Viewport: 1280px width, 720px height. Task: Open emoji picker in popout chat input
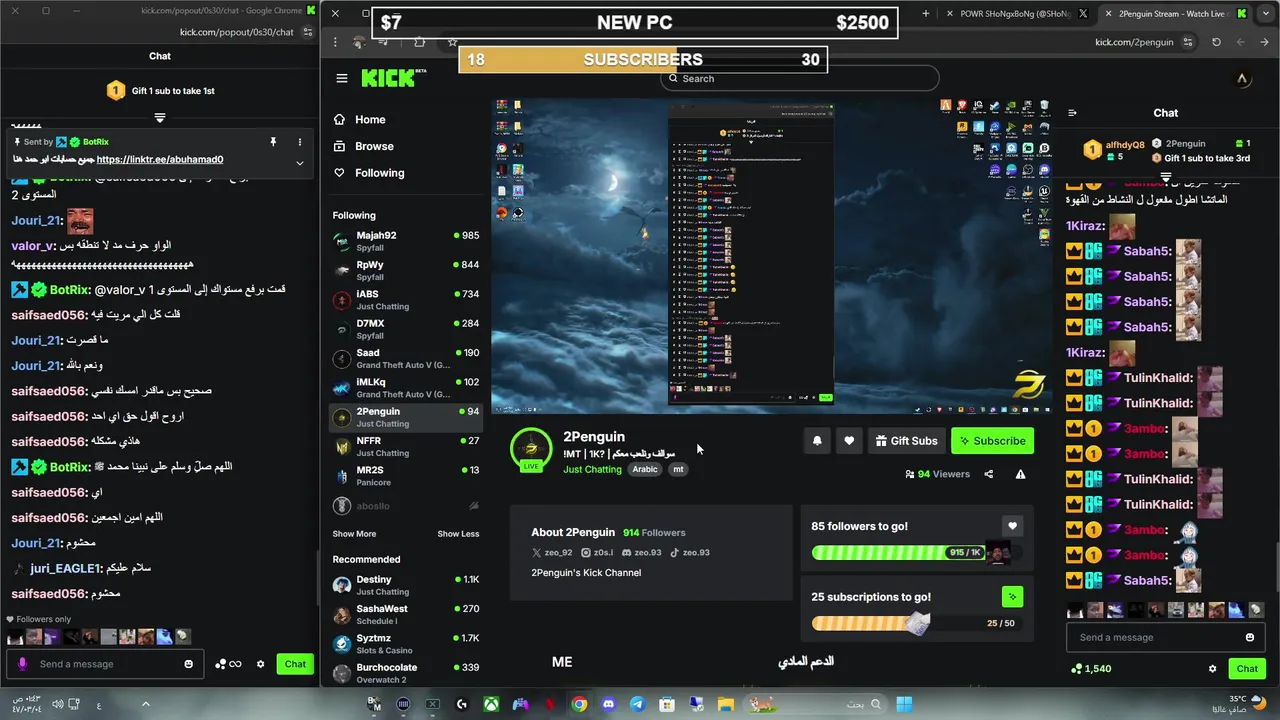pos(189,664)
